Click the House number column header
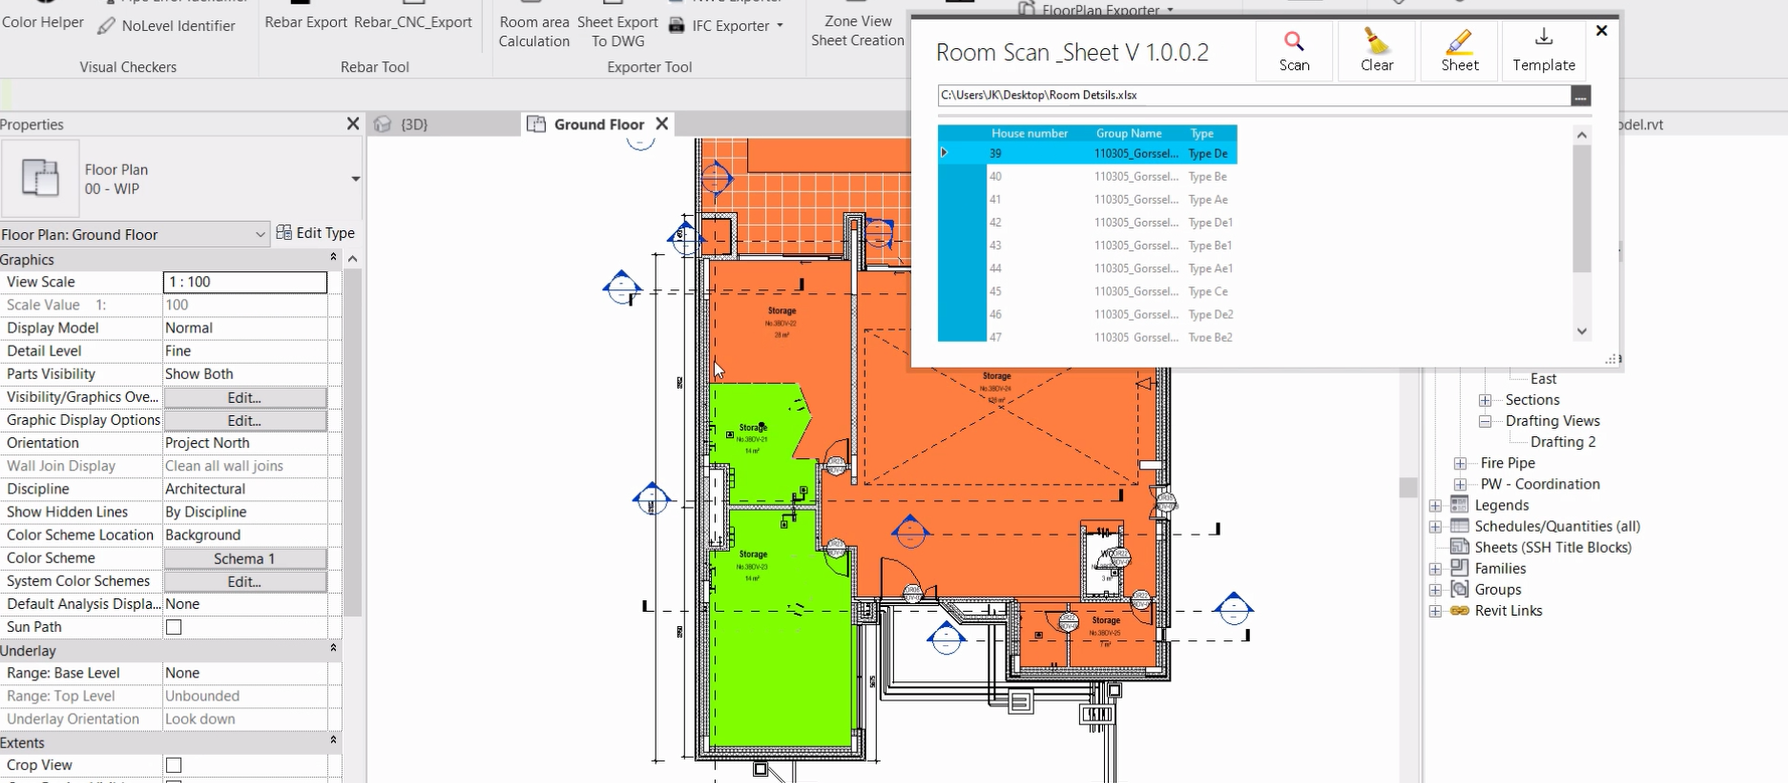Viewport: 1788px width, 783px height. pyautogui.click(x=1029, y=133)
